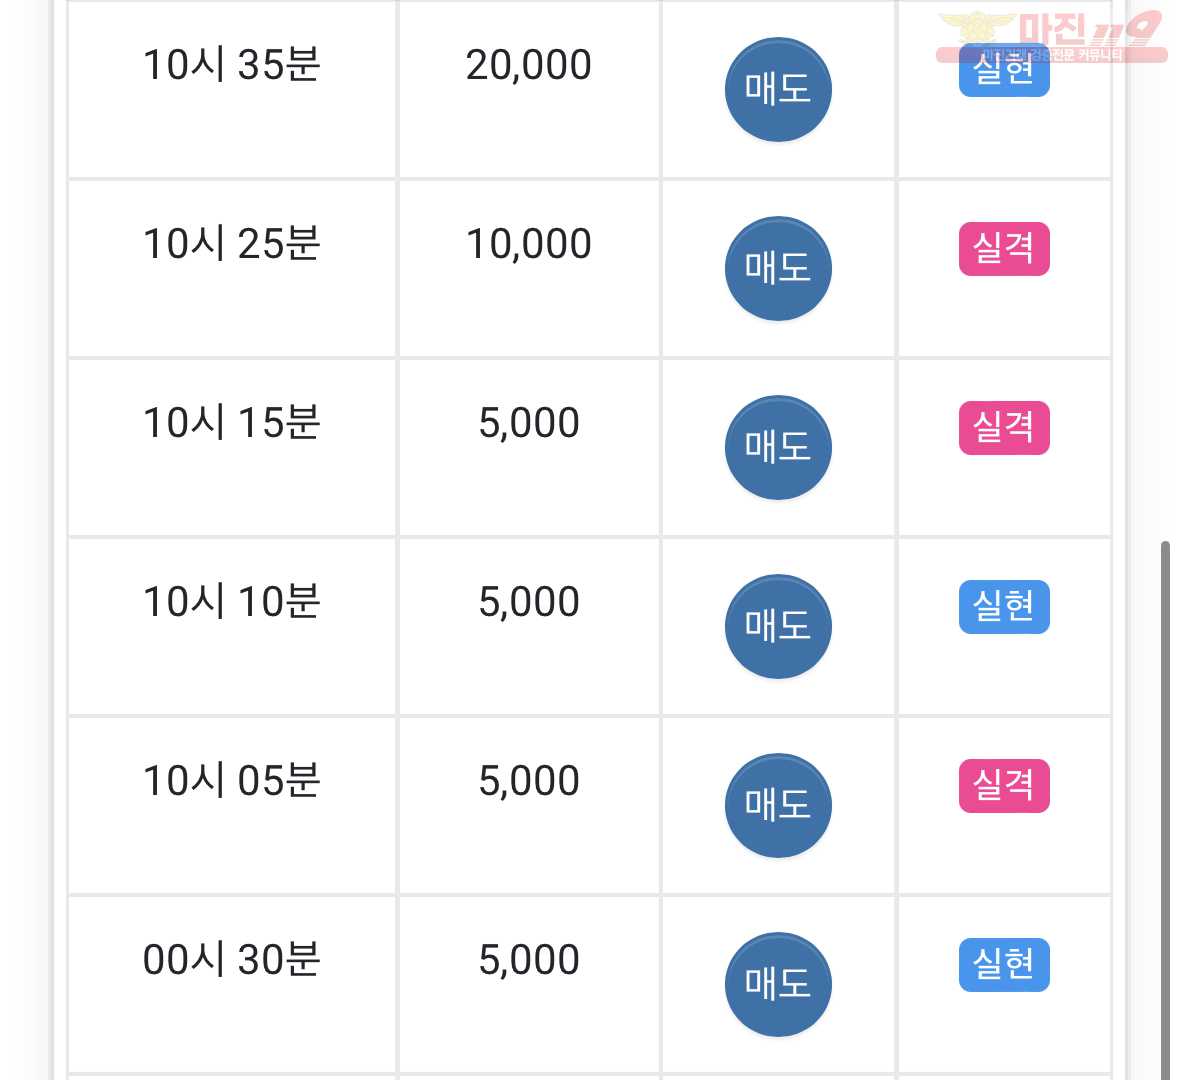Click the 00시 30분 time cell
1179x1080 pixels.
pyautogui.click(x=232, y=984)
